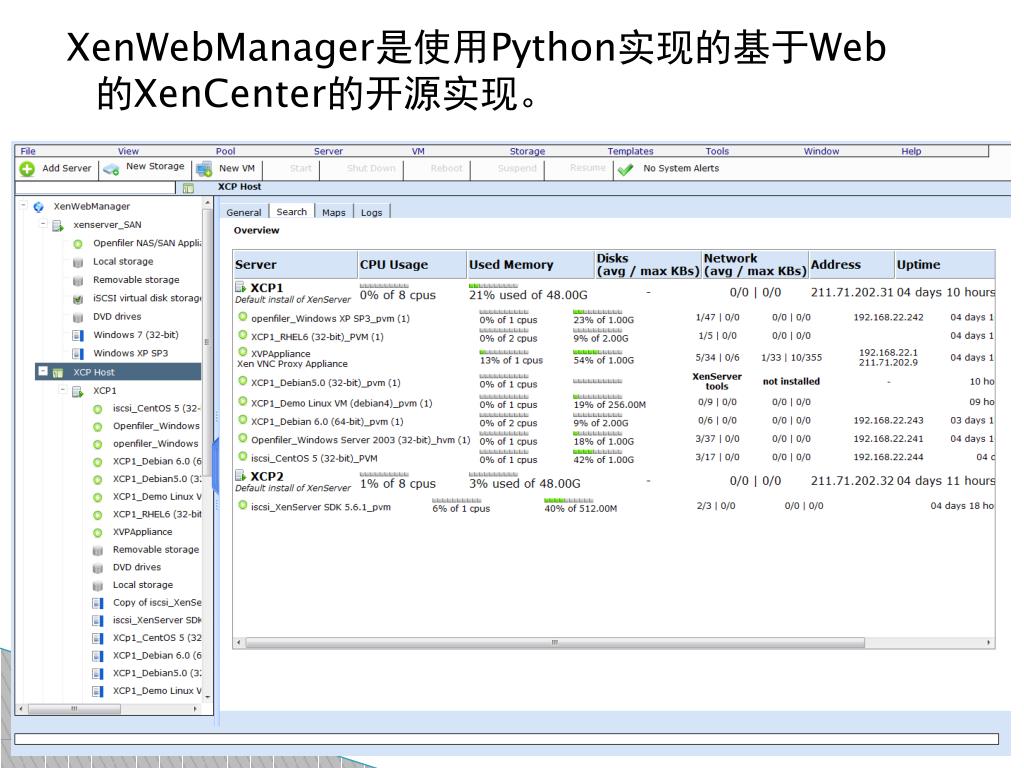Click the XCP Host pool icon in tree

(x=58, y=372)
